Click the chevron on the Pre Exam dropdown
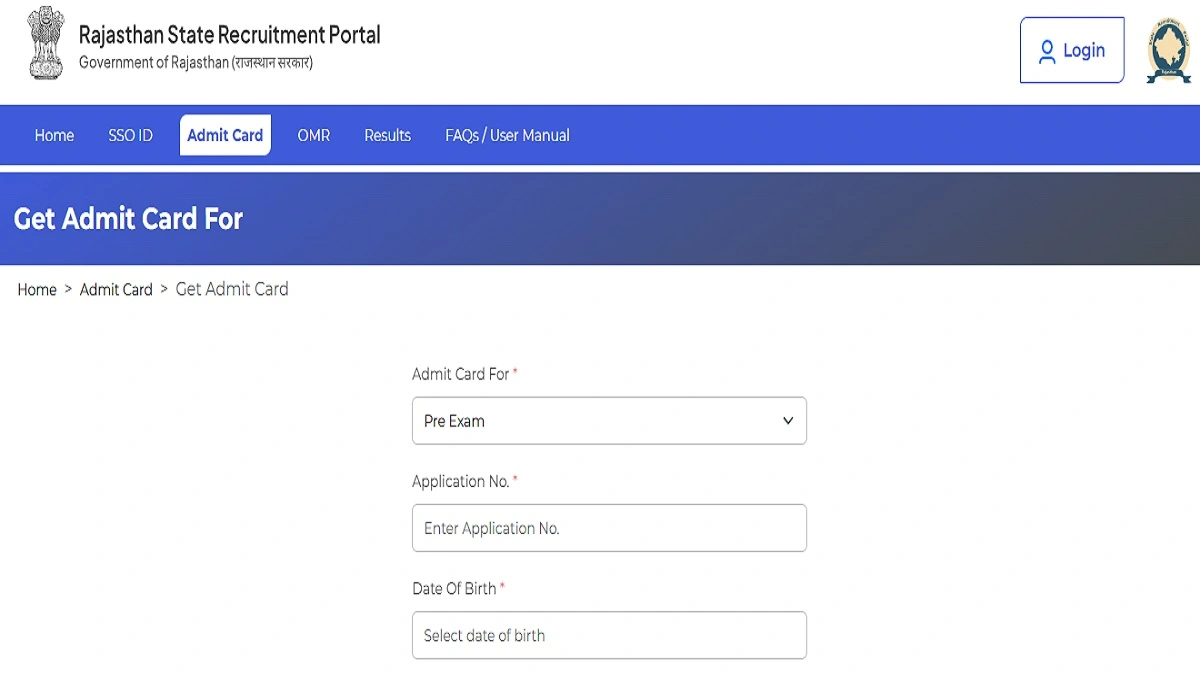Screen dimensions: 1200x675 click(787, 420)
